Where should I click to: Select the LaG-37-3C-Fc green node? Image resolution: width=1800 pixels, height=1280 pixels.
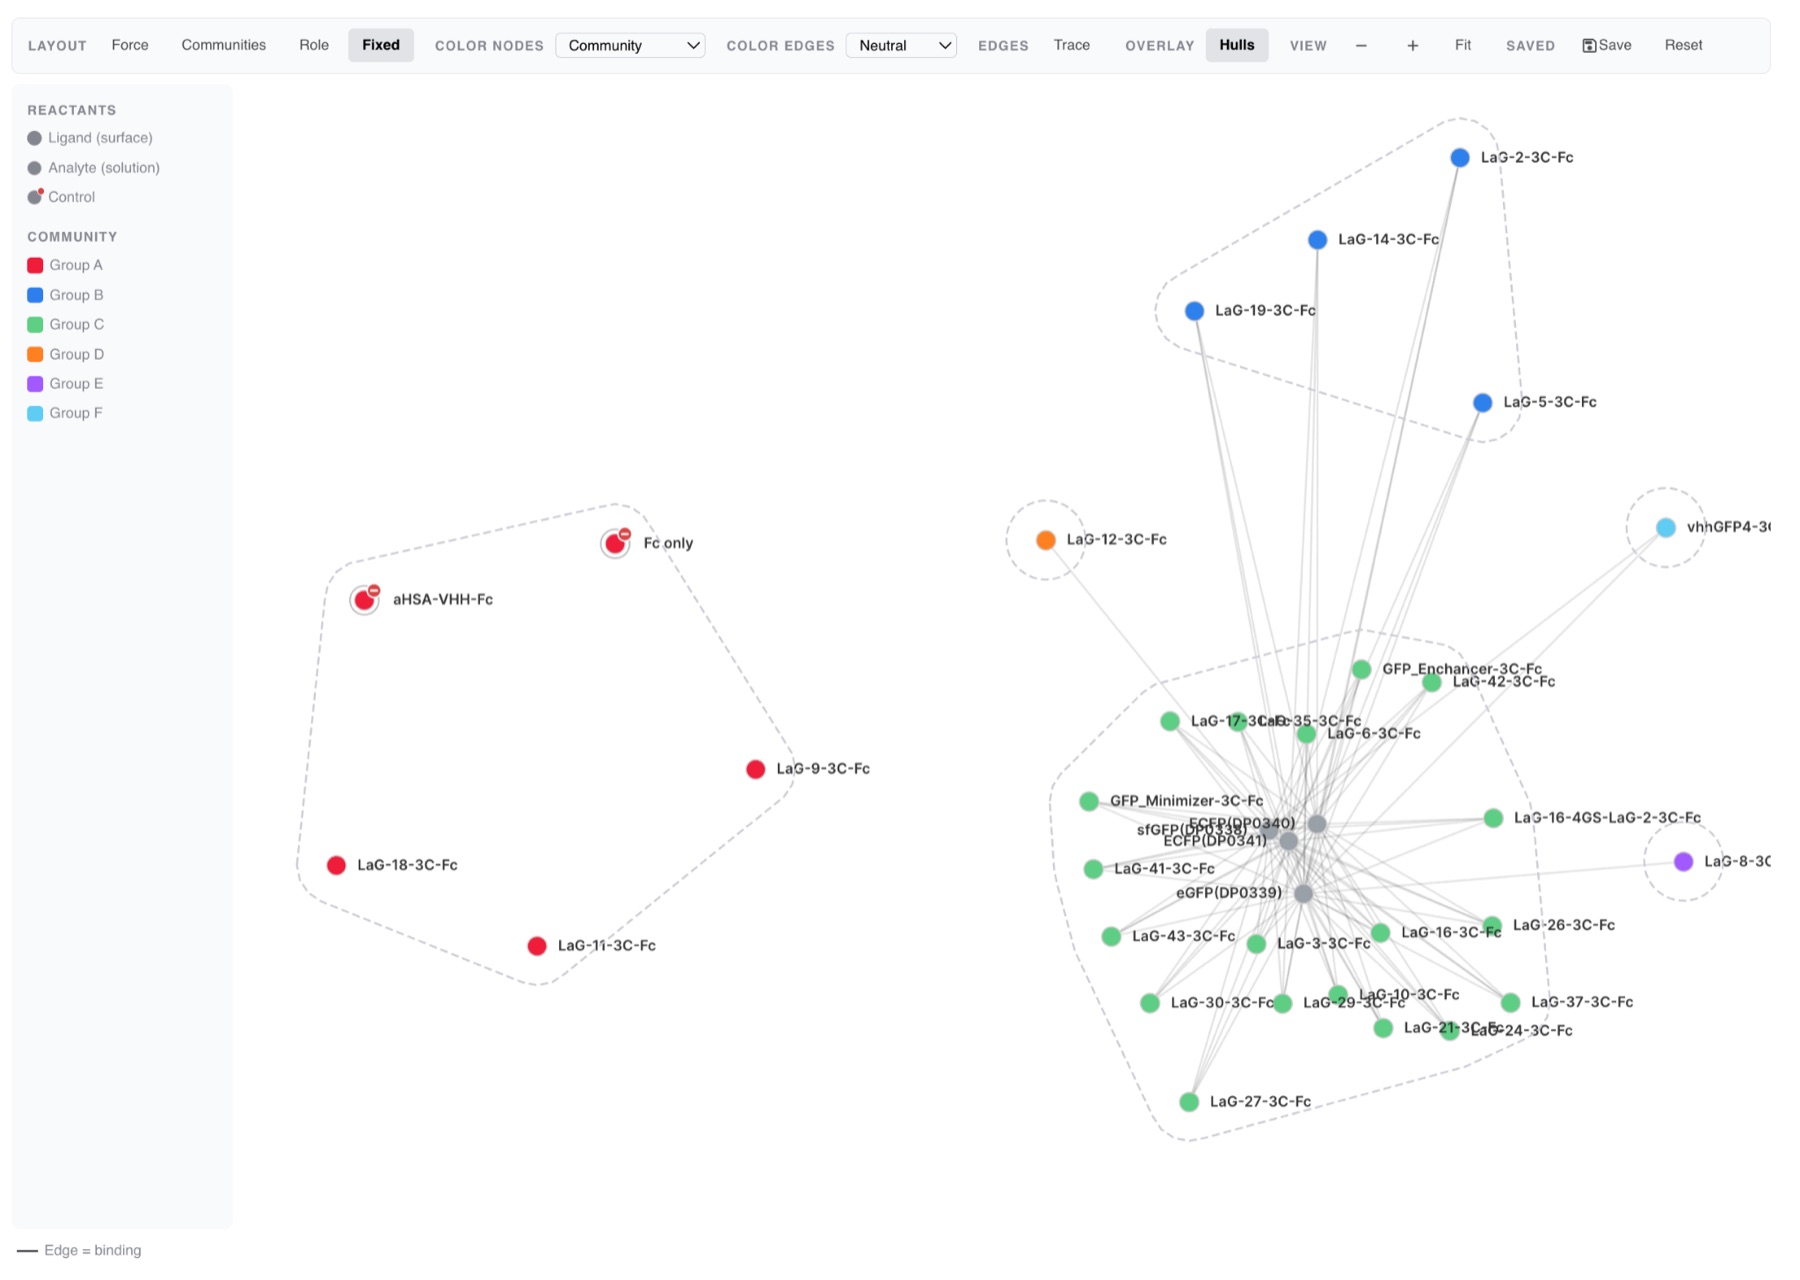coord(1511,1002)
